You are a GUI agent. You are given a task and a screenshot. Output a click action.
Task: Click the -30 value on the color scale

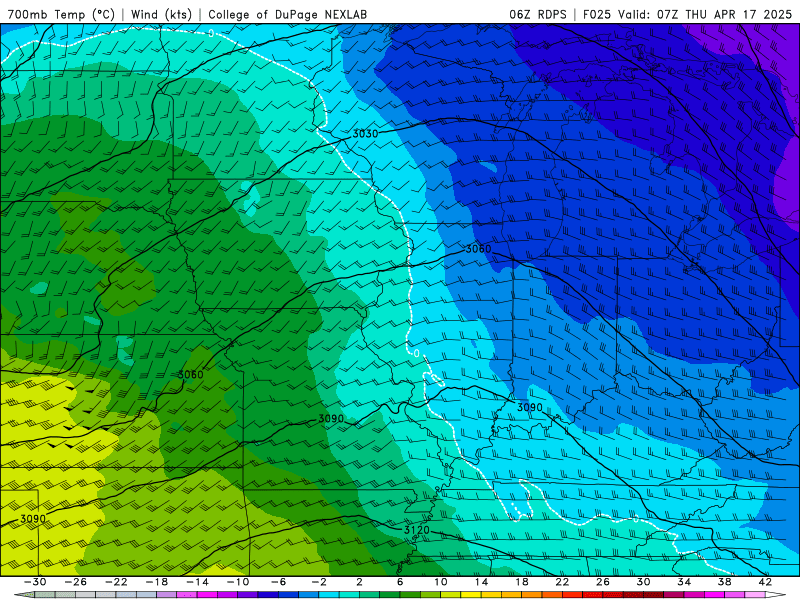point(35,582)
